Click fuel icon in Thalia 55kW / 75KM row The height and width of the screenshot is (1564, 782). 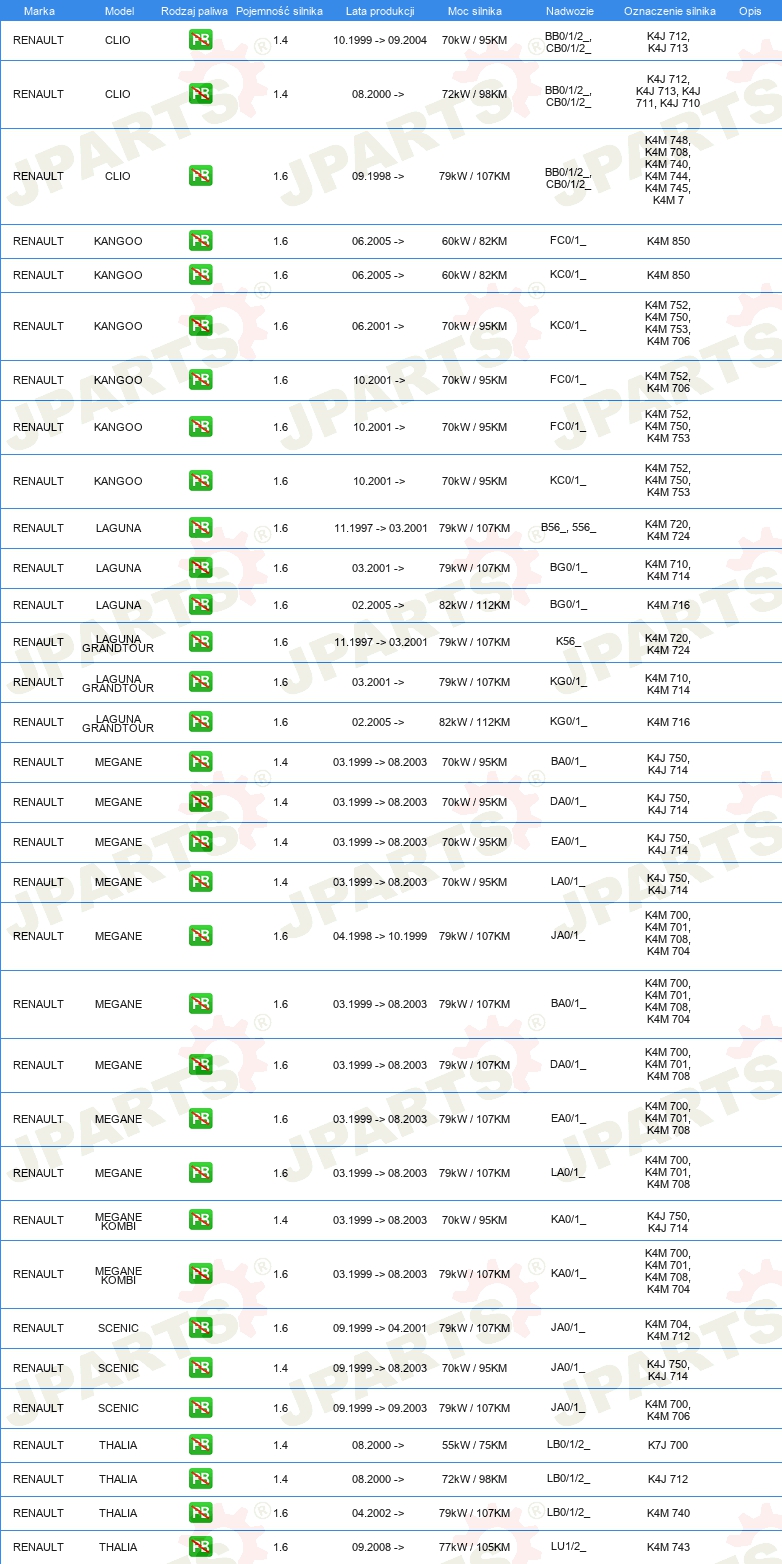tap(200, 1445)
